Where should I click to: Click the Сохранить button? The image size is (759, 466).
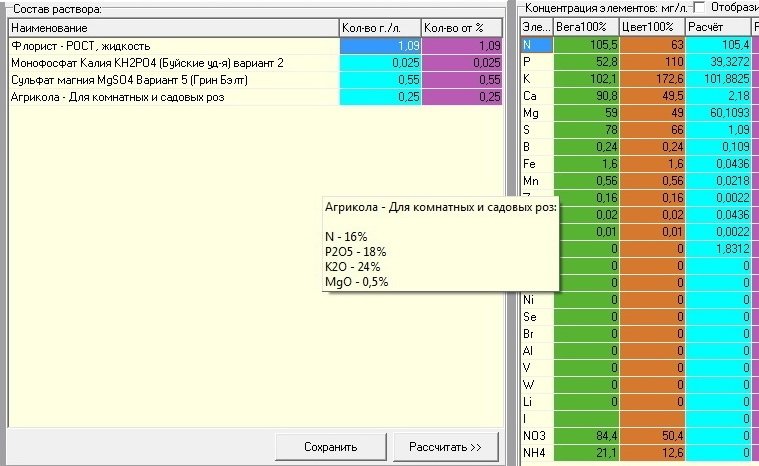tap(331, 447)
